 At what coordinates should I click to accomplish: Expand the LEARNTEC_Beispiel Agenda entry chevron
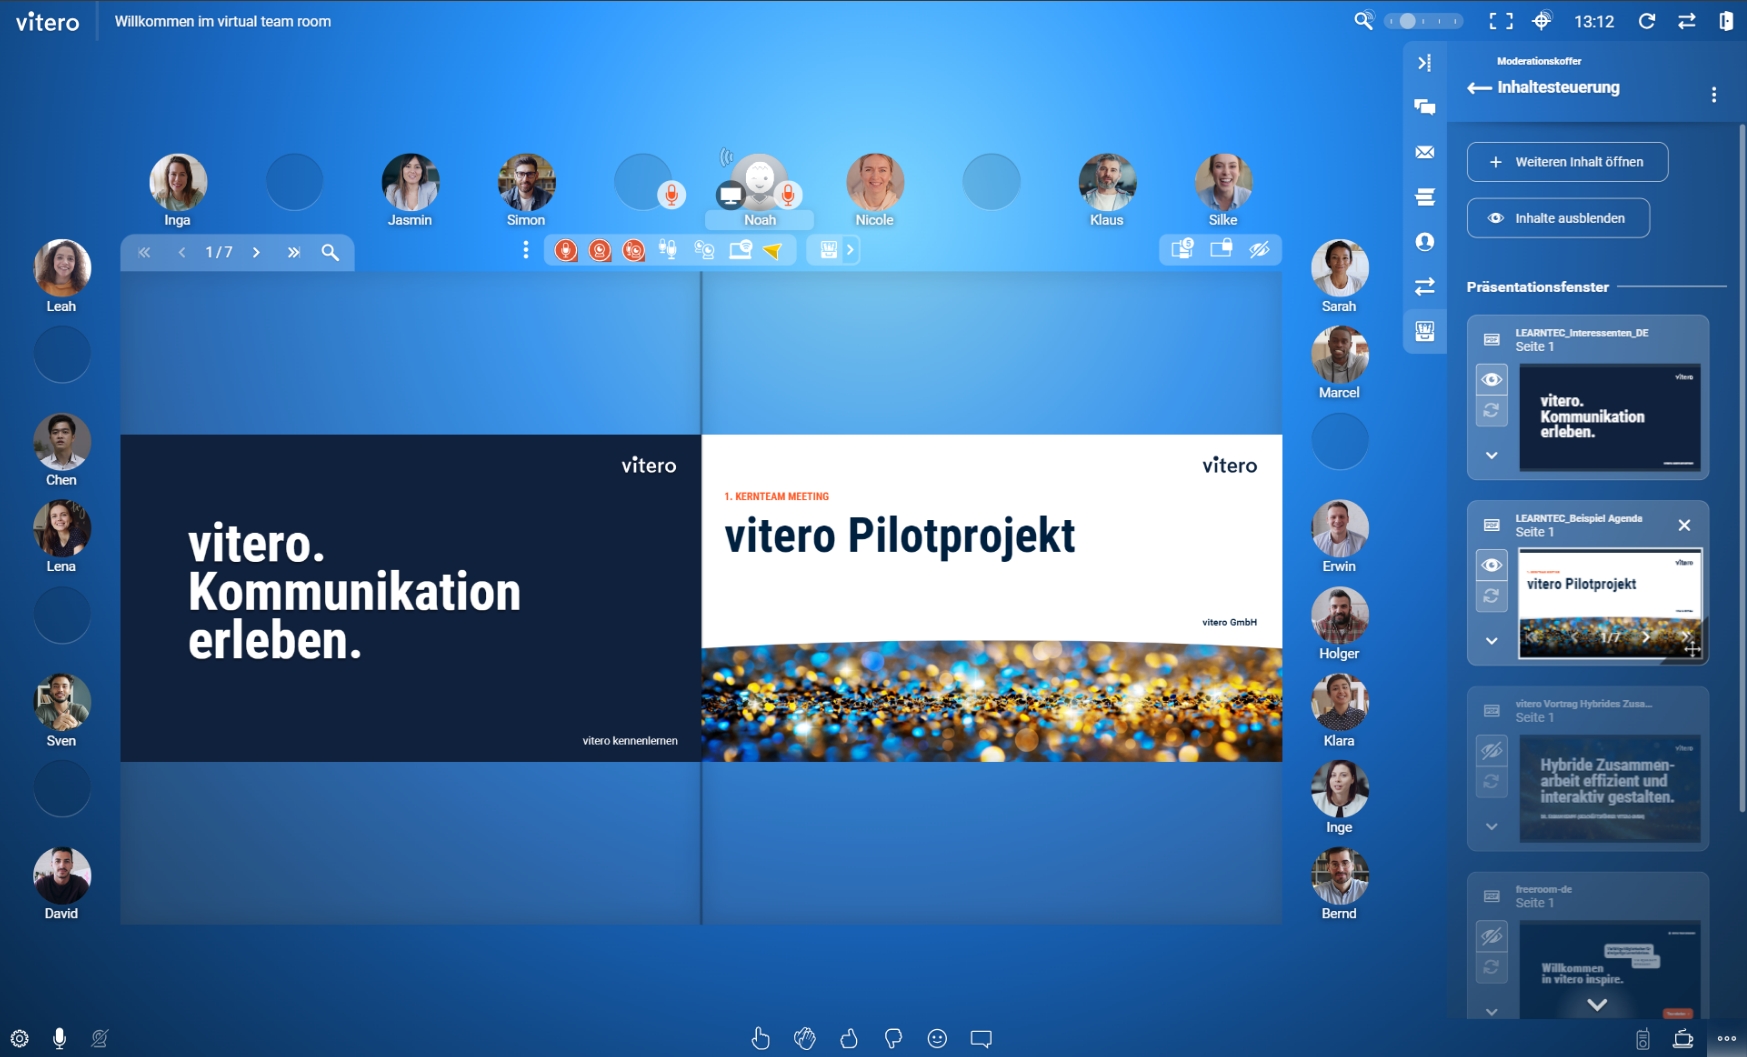(1491, 639)
